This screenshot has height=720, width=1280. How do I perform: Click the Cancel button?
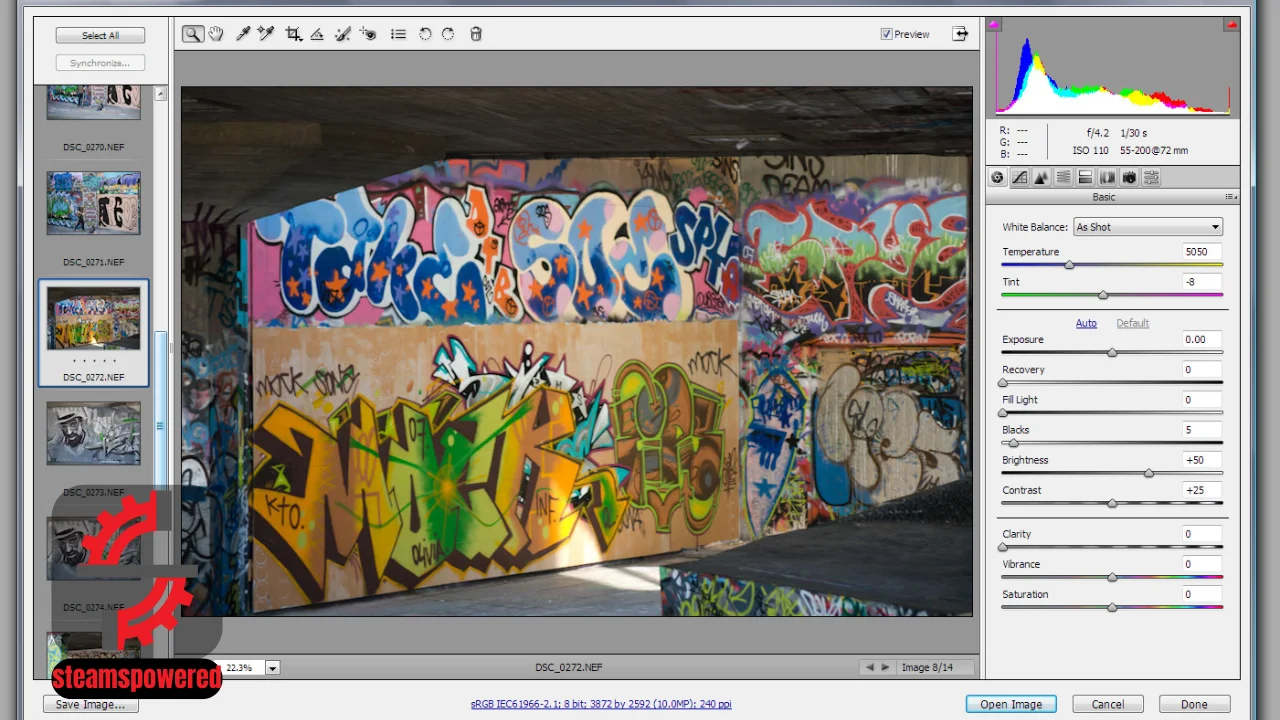point(1107,704)
